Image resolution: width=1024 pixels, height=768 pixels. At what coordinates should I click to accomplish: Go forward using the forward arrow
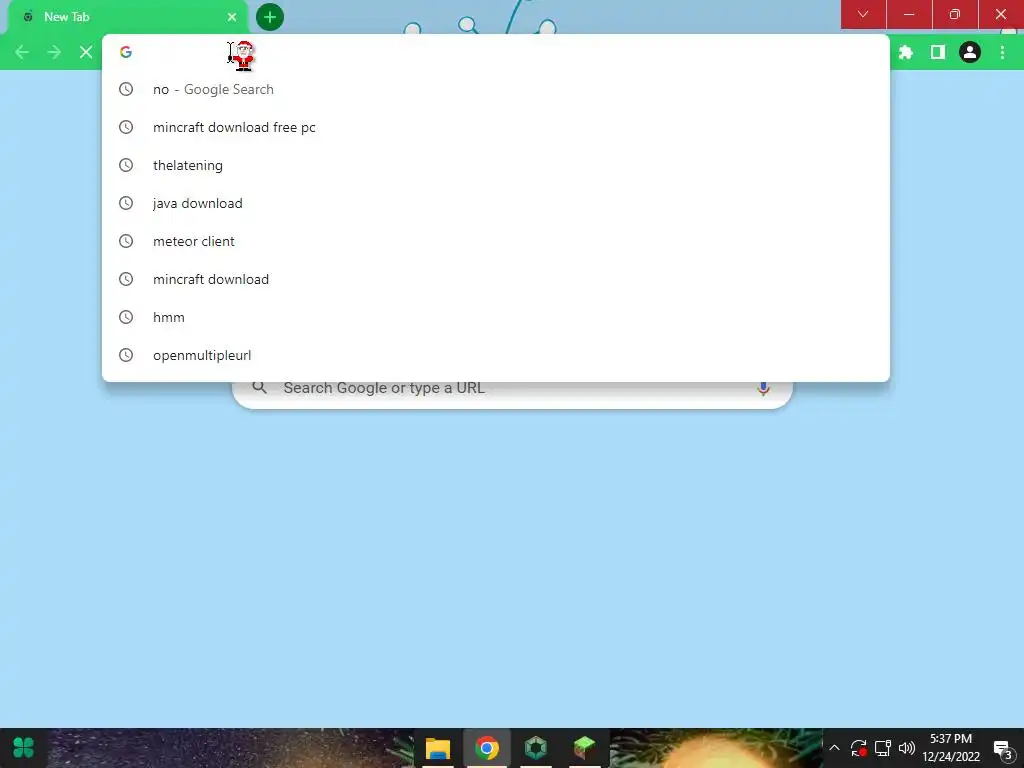[54, 52]
